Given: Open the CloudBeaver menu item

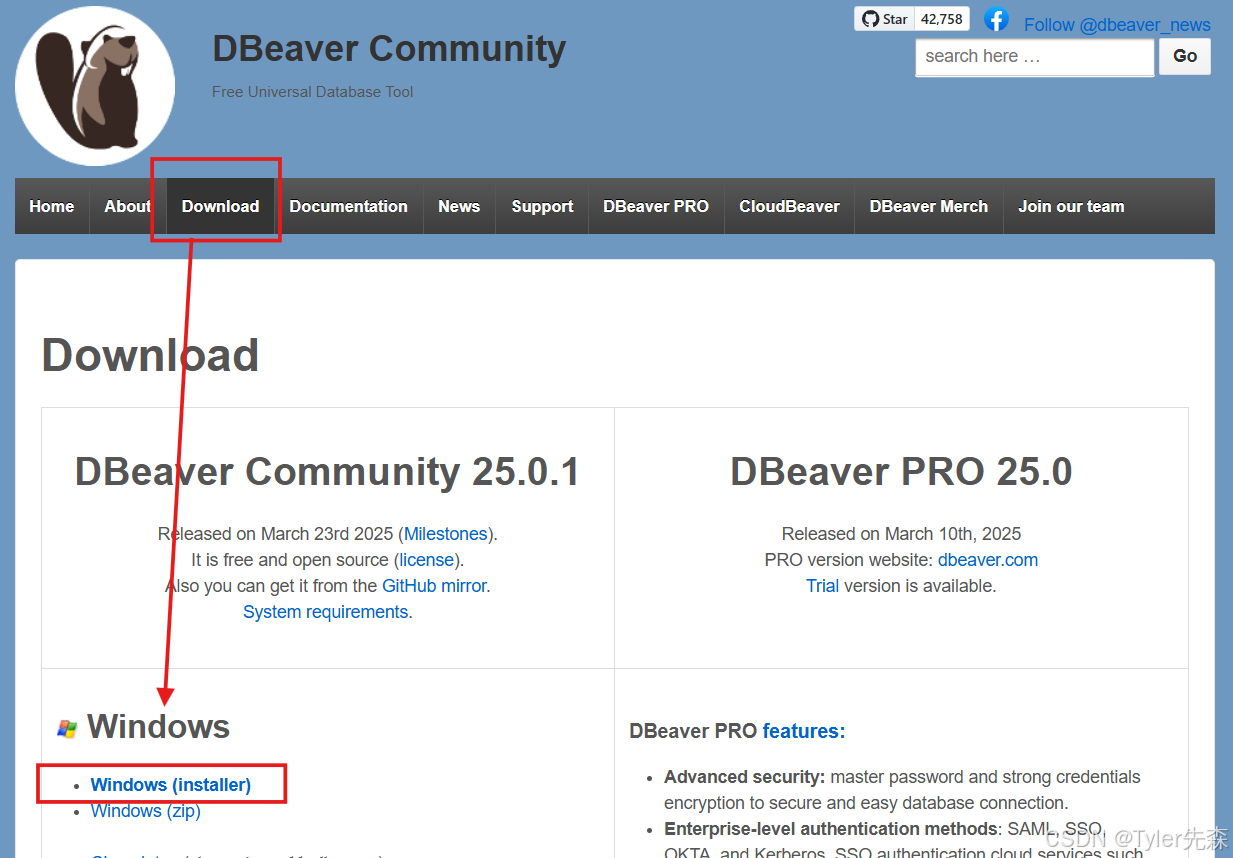Looking at the screenshot, I should point(789,206).
